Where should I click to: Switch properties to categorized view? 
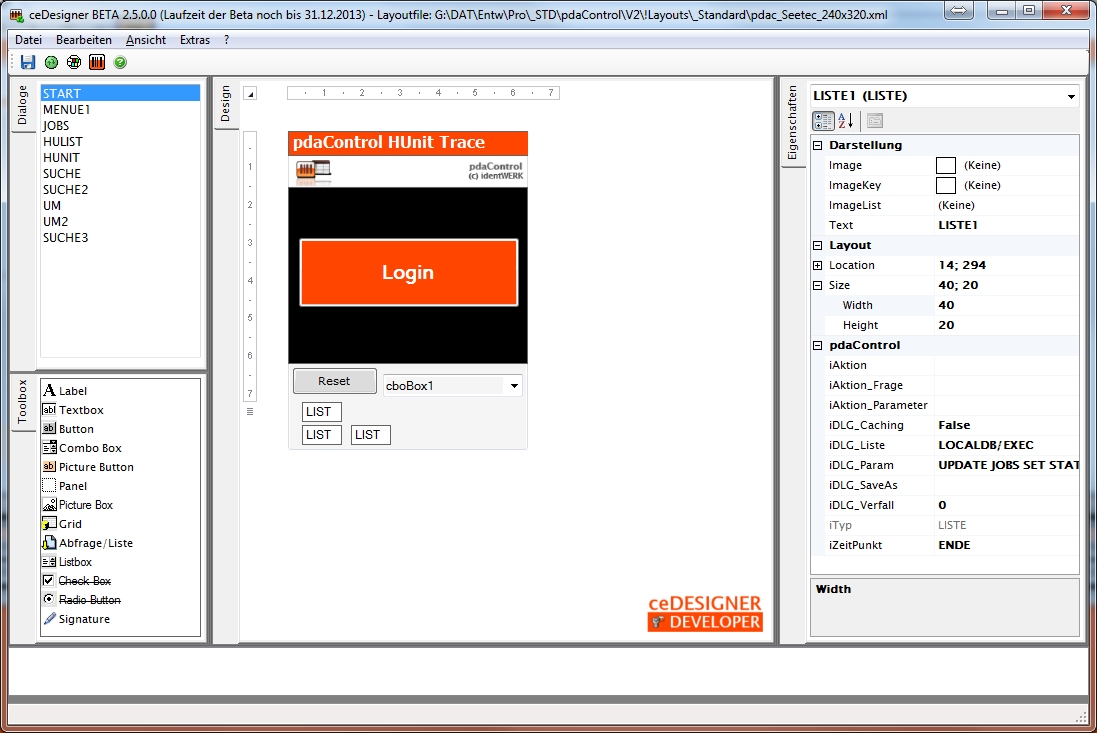point(823,121)
